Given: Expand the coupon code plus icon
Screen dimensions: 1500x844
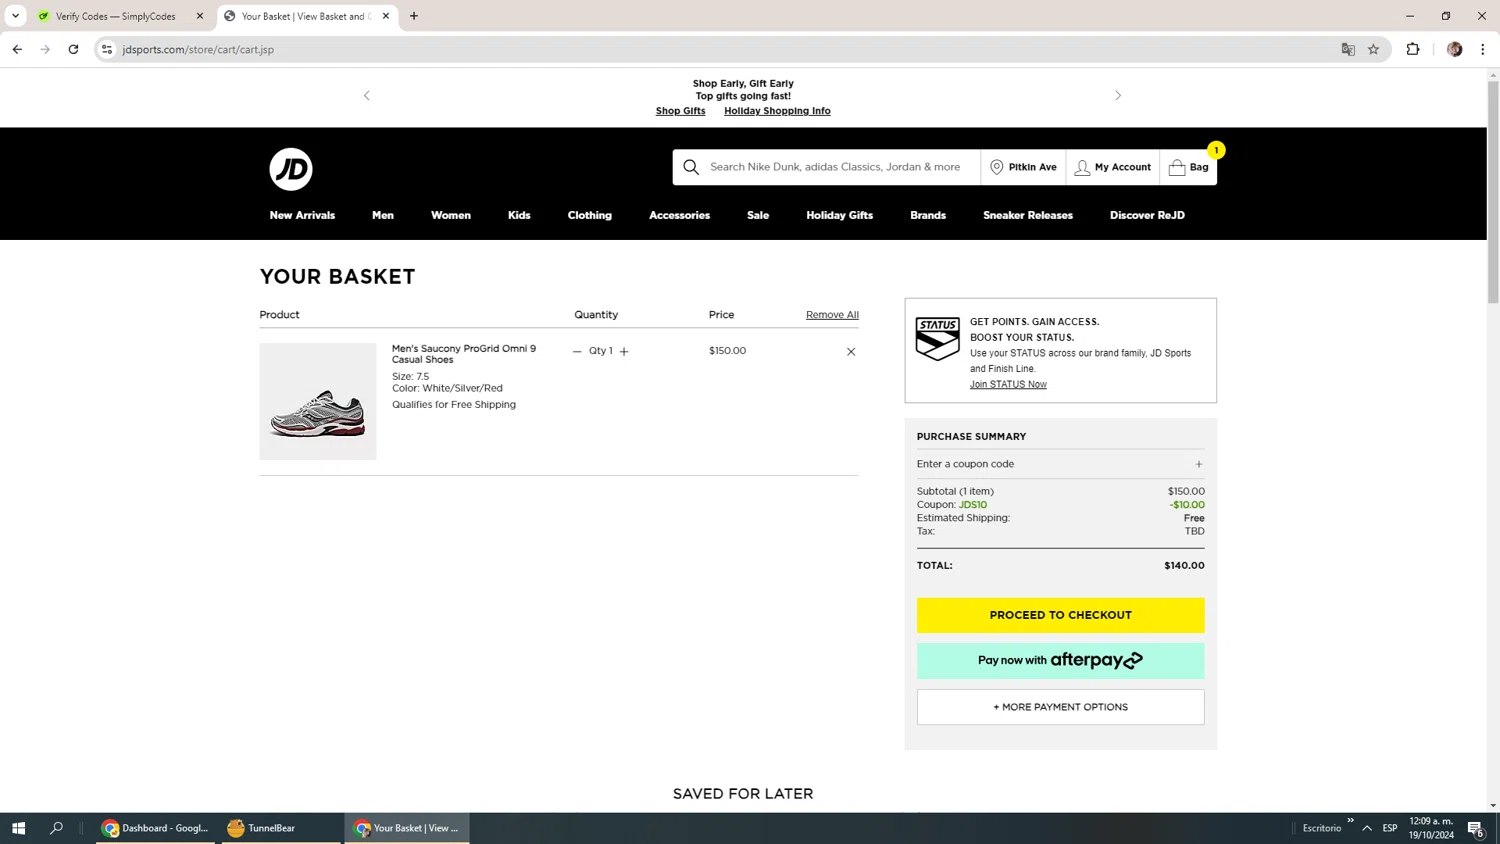Looking at the screenshot, I should tap(1199, 464).
